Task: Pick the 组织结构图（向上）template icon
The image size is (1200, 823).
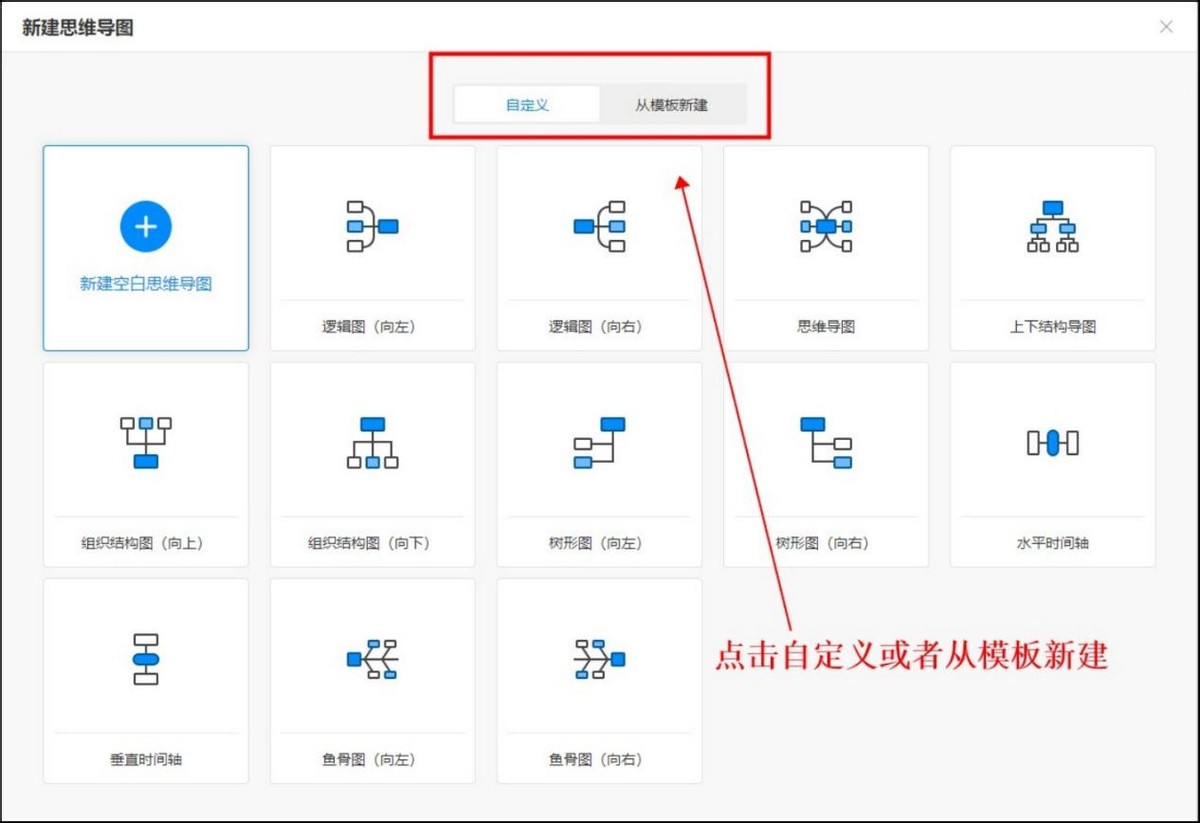Action: click(146, 443)
